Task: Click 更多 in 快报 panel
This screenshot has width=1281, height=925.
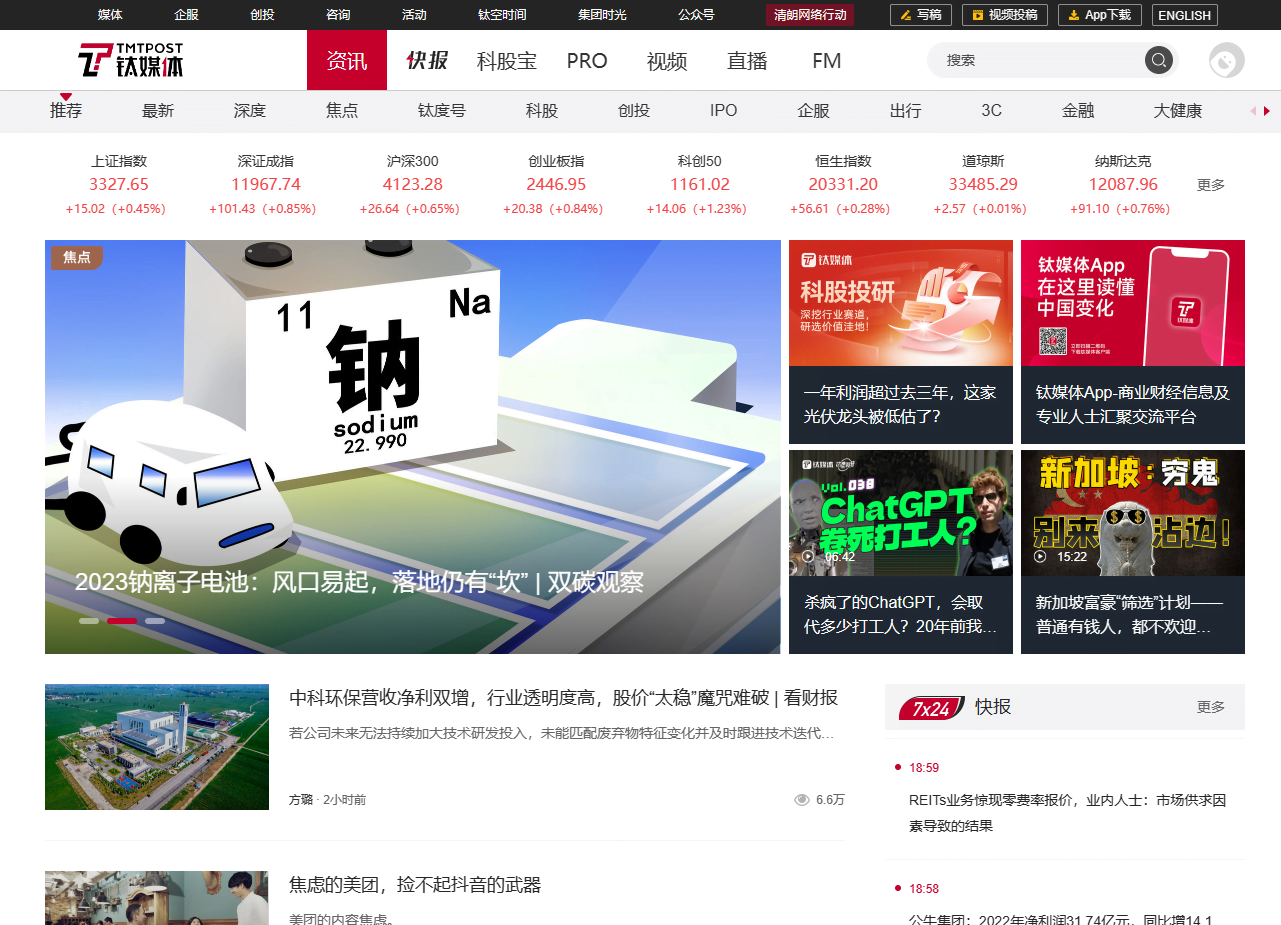Action: [1211, 707]
